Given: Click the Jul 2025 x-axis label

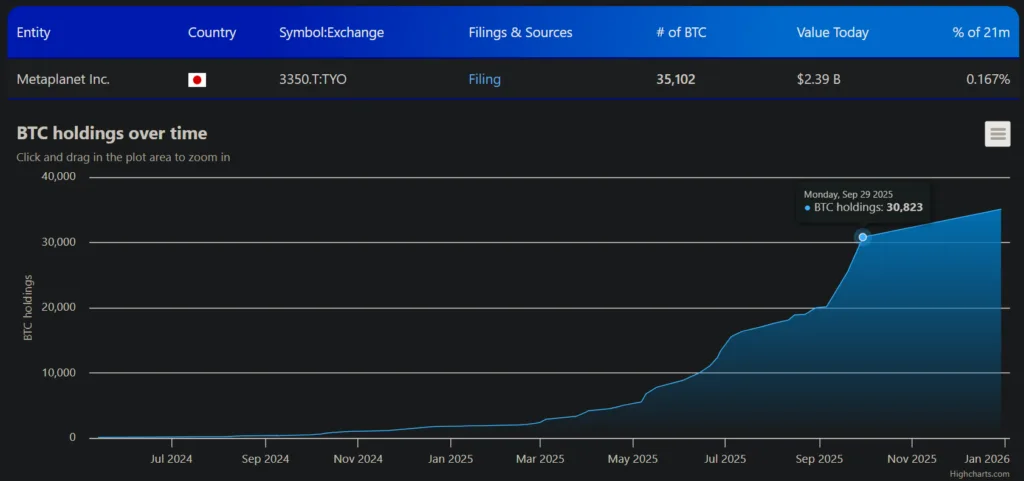Looking at the screenshot, I should 725,459.
